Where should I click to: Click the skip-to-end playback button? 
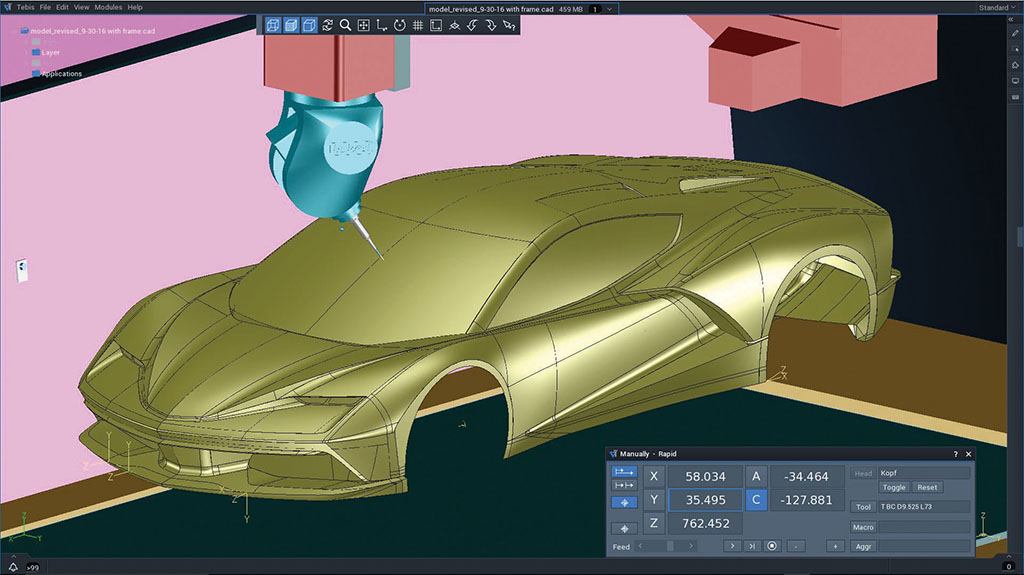(x=752, y=546)
